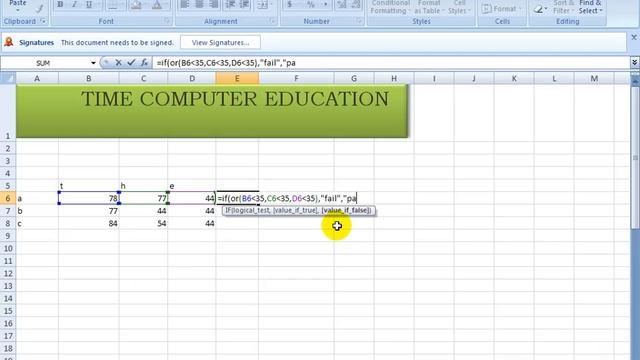Click Increase Decimal icon

tap(342, 4)
